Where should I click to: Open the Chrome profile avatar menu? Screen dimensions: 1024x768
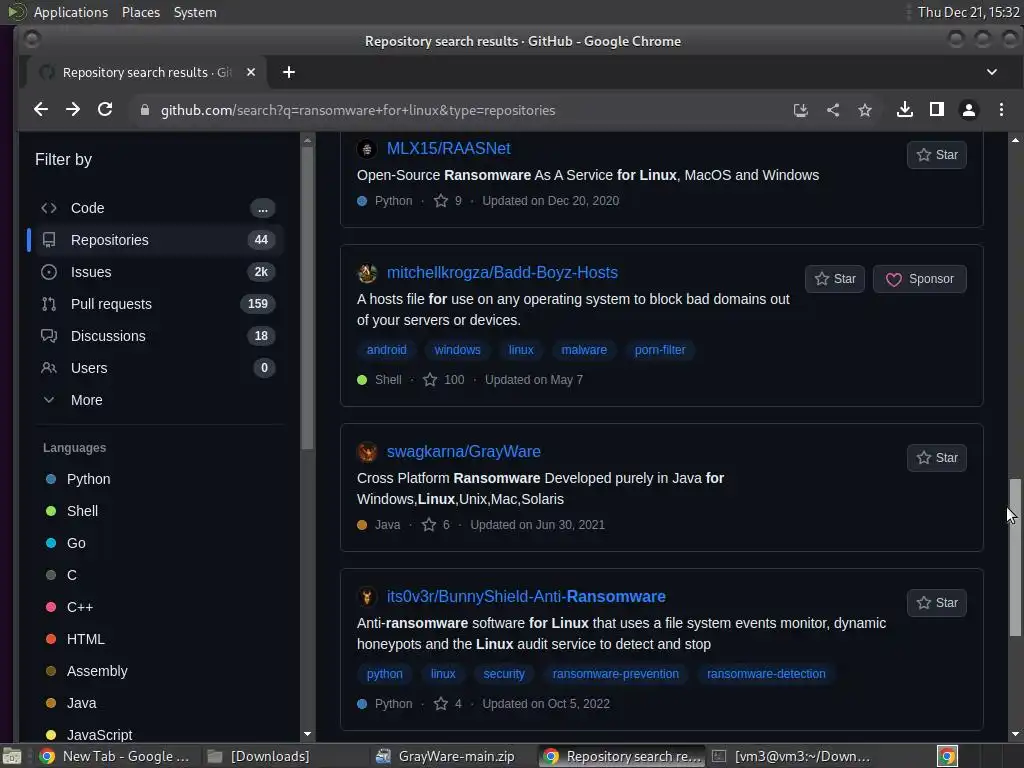click(968, 110)
